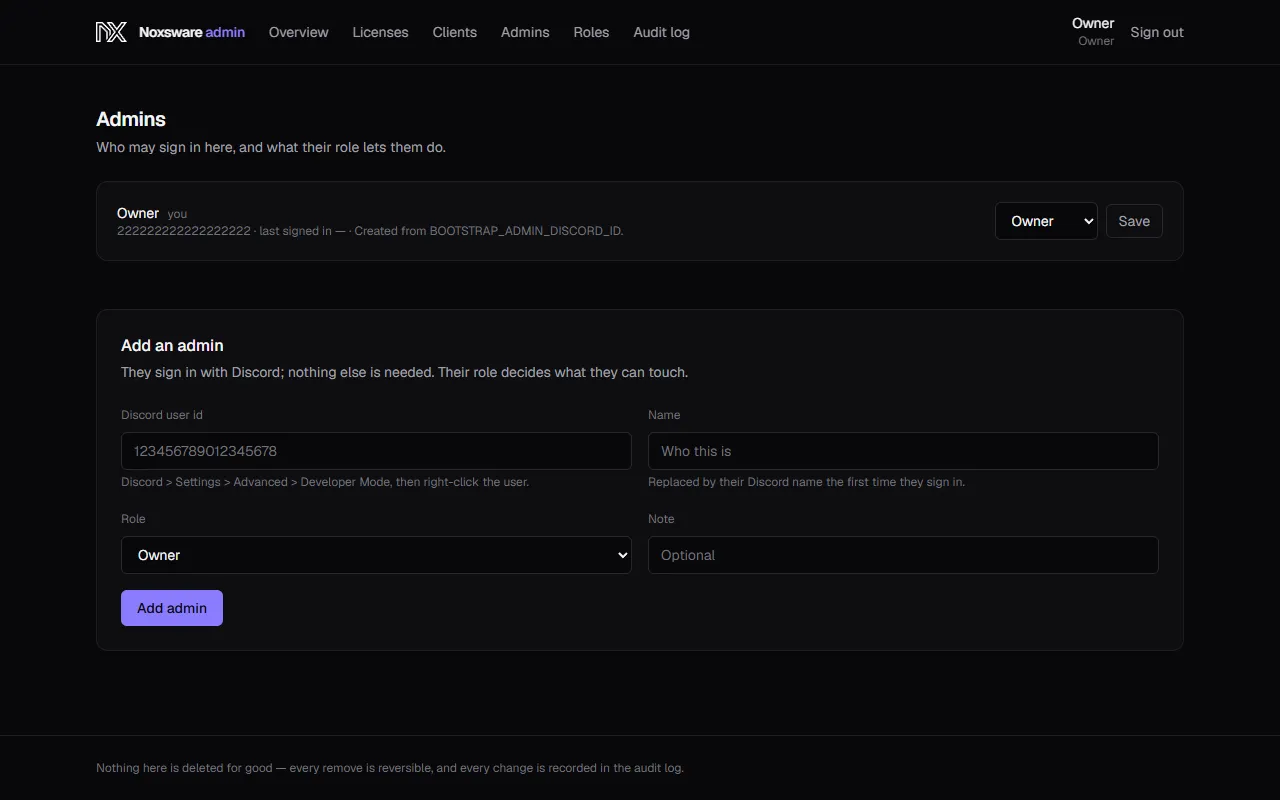This screenshot has width=1280, height=800.
Task: Click the "Admins" page heading
Action: pos(131,119)
